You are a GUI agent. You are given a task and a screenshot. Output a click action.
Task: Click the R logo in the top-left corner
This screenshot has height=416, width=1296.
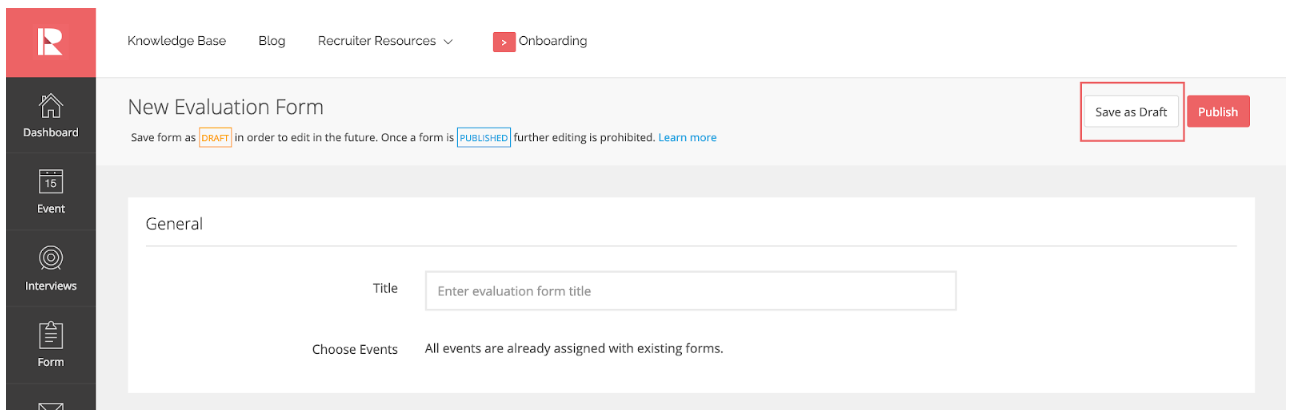pyautogui.click(x=50, y=41)
